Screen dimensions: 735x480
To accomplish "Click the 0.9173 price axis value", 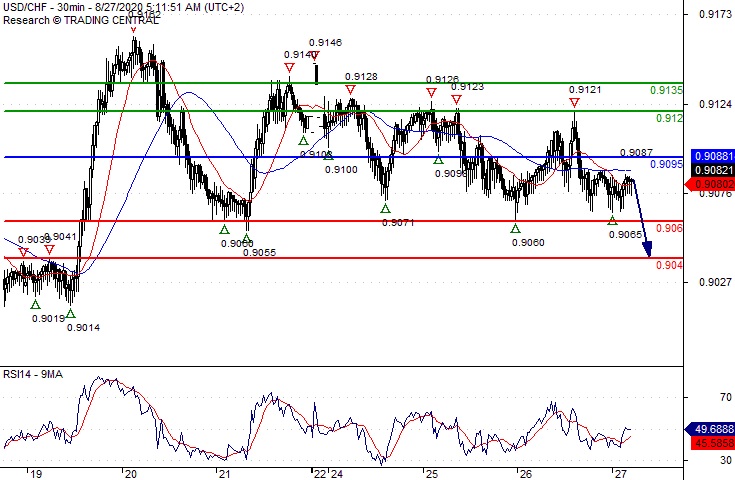I will pos(715,14).
